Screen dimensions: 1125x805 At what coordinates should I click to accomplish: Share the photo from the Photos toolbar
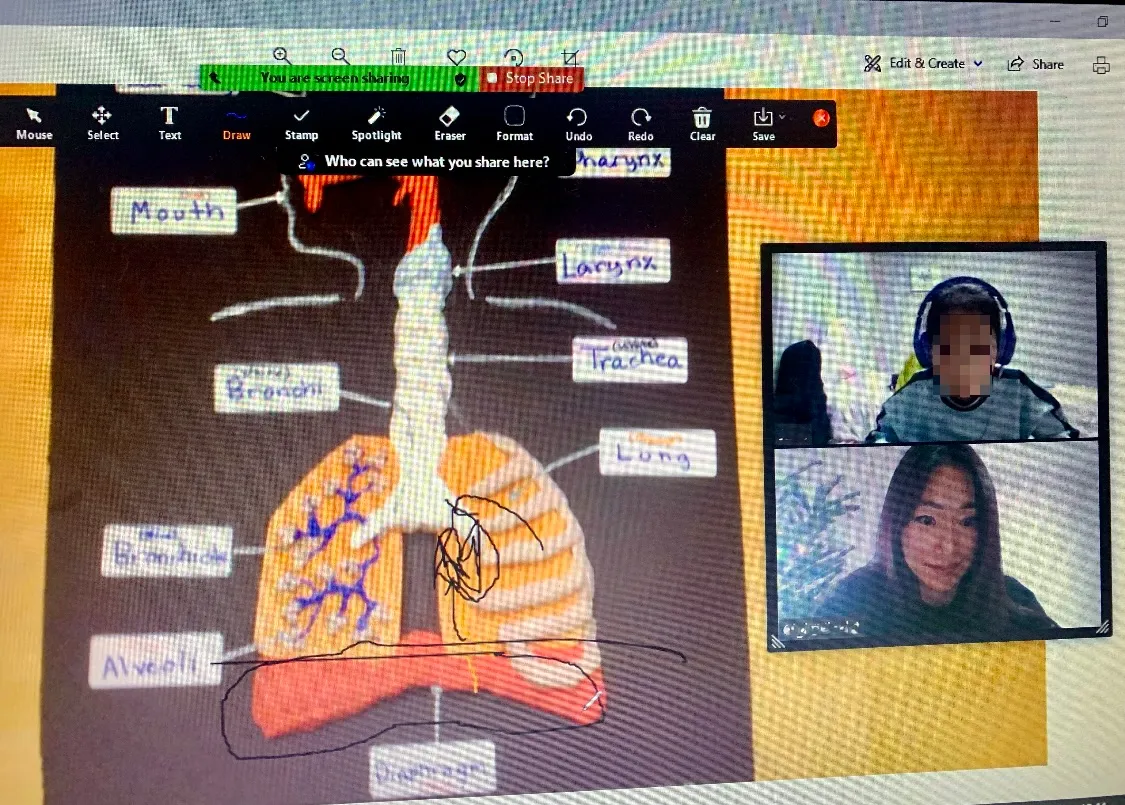[1035, 64]
